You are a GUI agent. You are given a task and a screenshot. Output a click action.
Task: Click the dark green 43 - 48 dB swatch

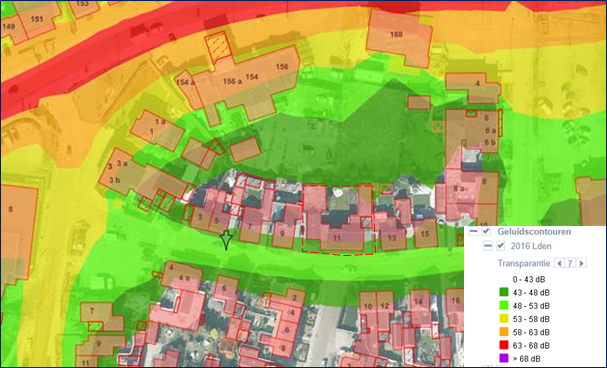click(504, 292)
